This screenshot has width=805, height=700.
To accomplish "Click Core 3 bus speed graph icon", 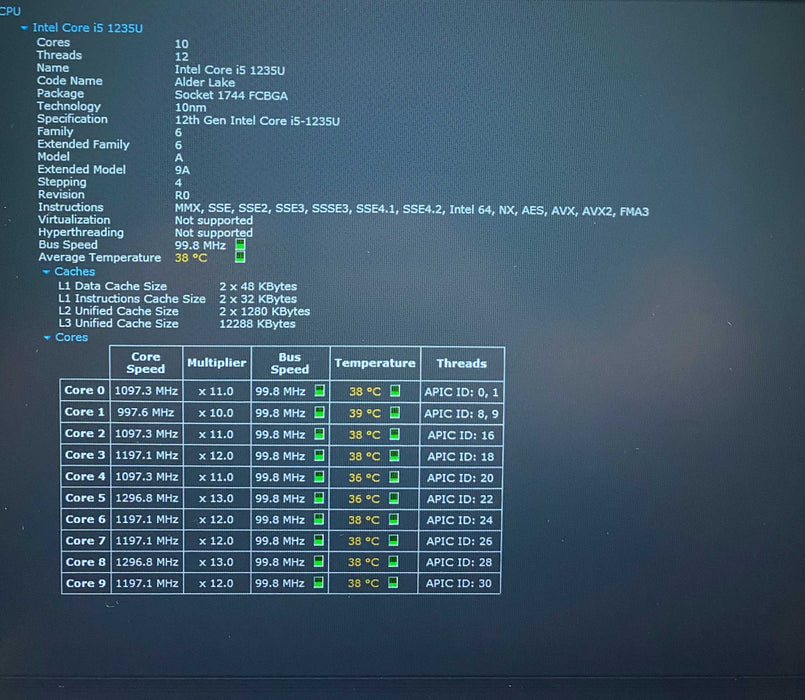I will pos(319,455).
